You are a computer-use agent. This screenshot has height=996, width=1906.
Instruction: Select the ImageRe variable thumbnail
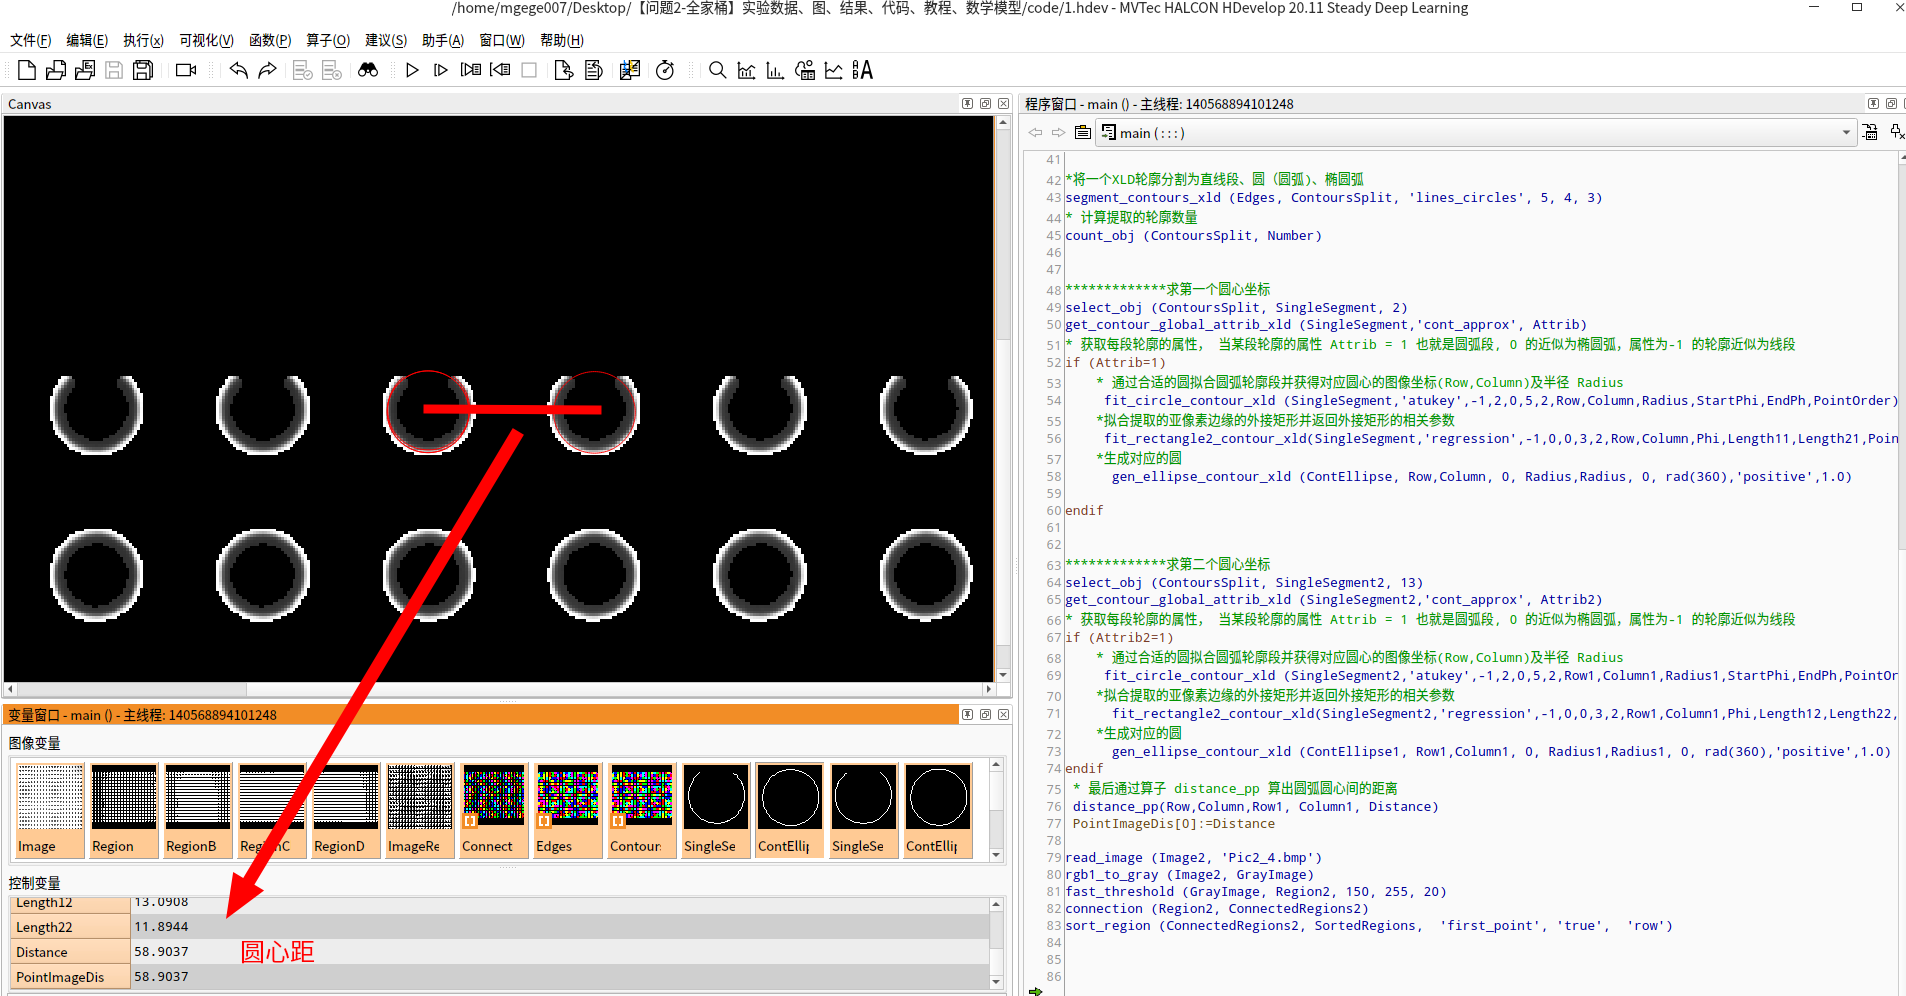420,810
